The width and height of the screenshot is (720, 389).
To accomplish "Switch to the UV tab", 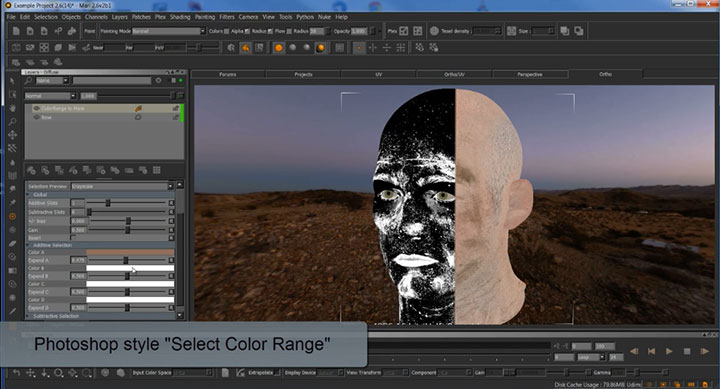I will [x=378, y=74].
